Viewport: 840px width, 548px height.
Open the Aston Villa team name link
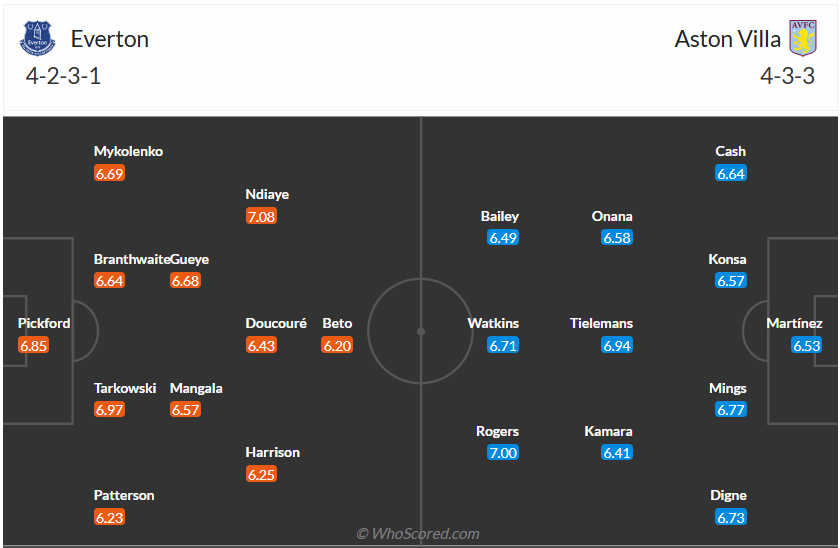[x=726, y=39]
